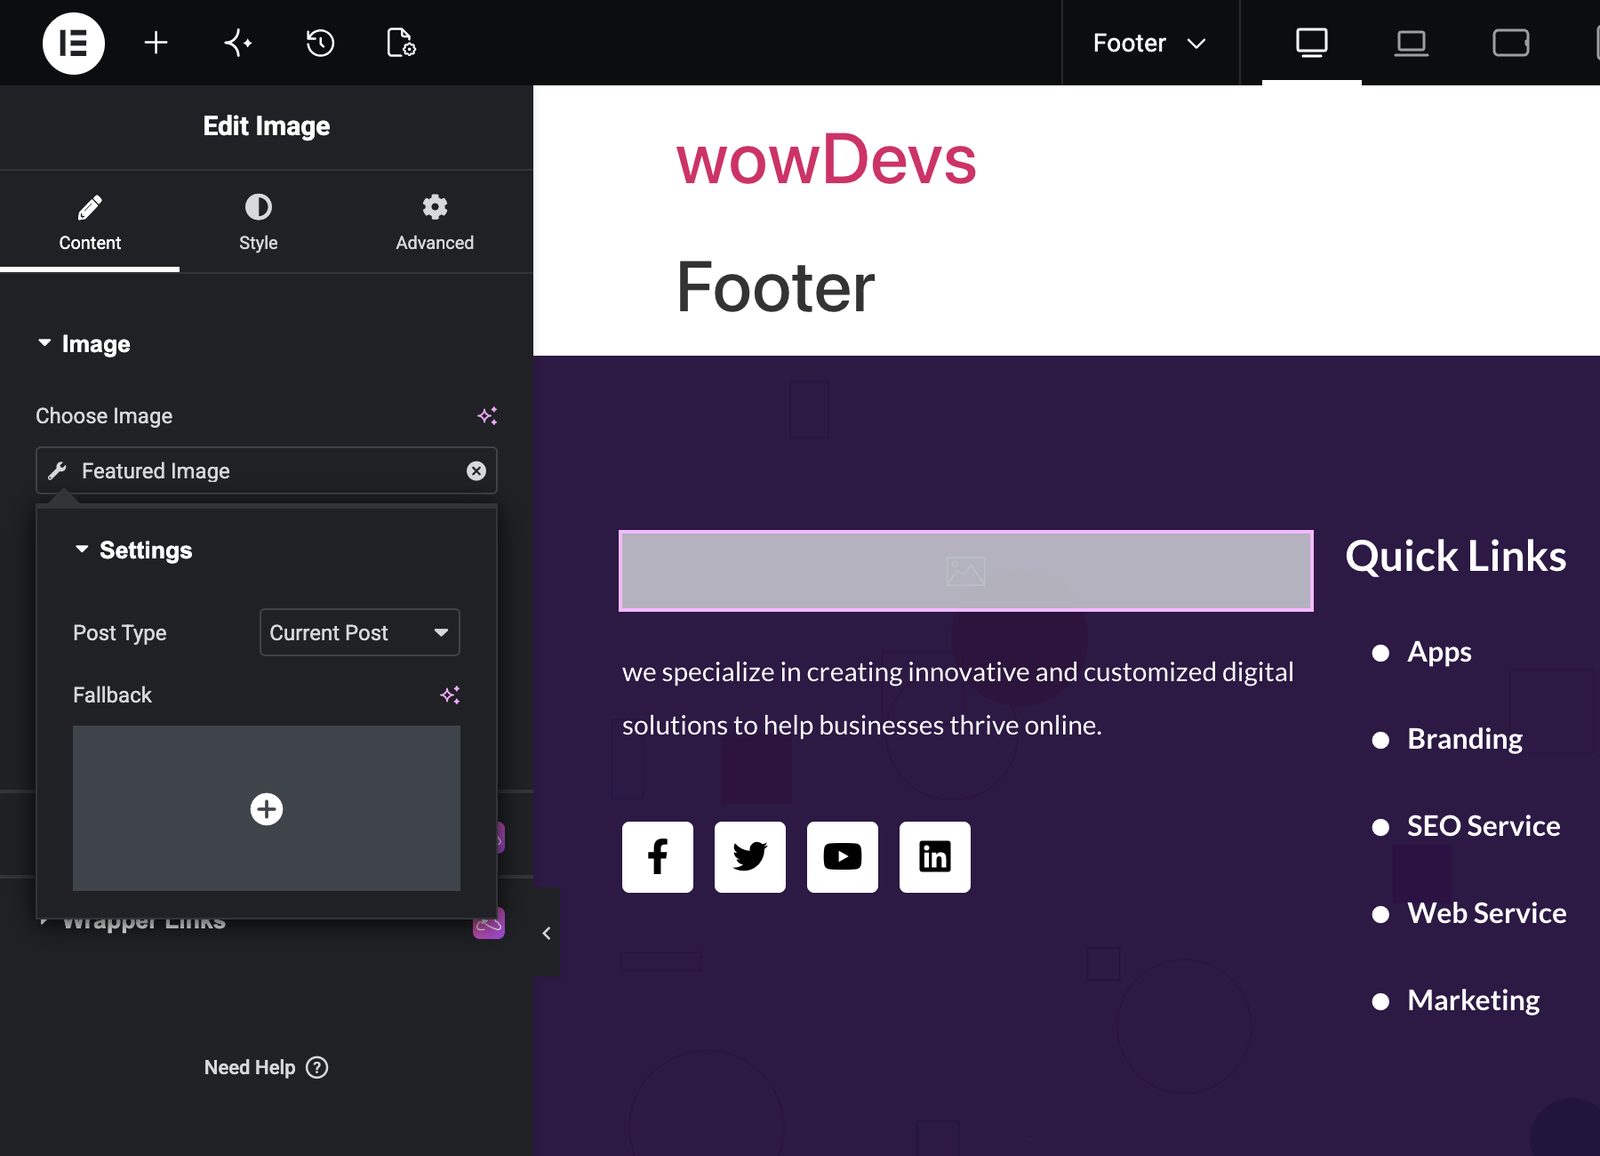Open the Apps quick link
Image resolution: width=1600 pixels, height=1156 pixels.
click(1439, 652)
